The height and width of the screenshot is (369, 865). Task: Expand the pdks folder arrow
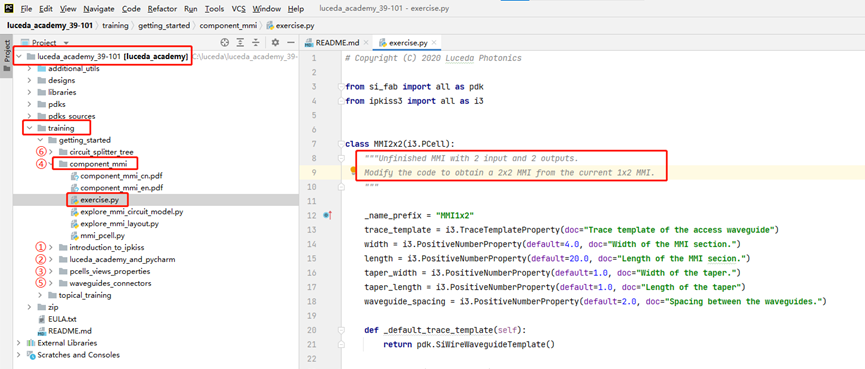pos(30,104)
